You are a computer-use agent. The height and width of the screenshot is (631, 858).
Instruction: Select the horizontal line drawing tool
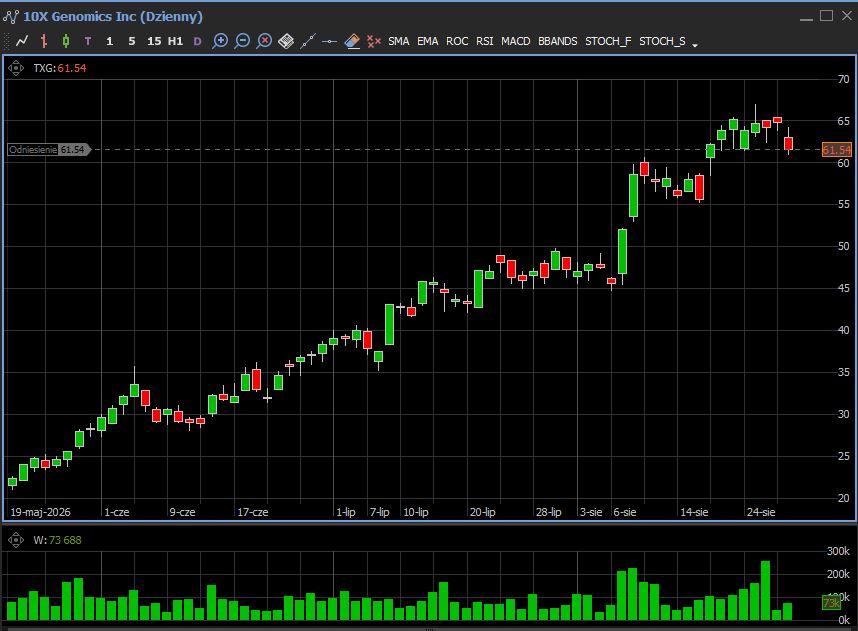click(x=329, y=41)
